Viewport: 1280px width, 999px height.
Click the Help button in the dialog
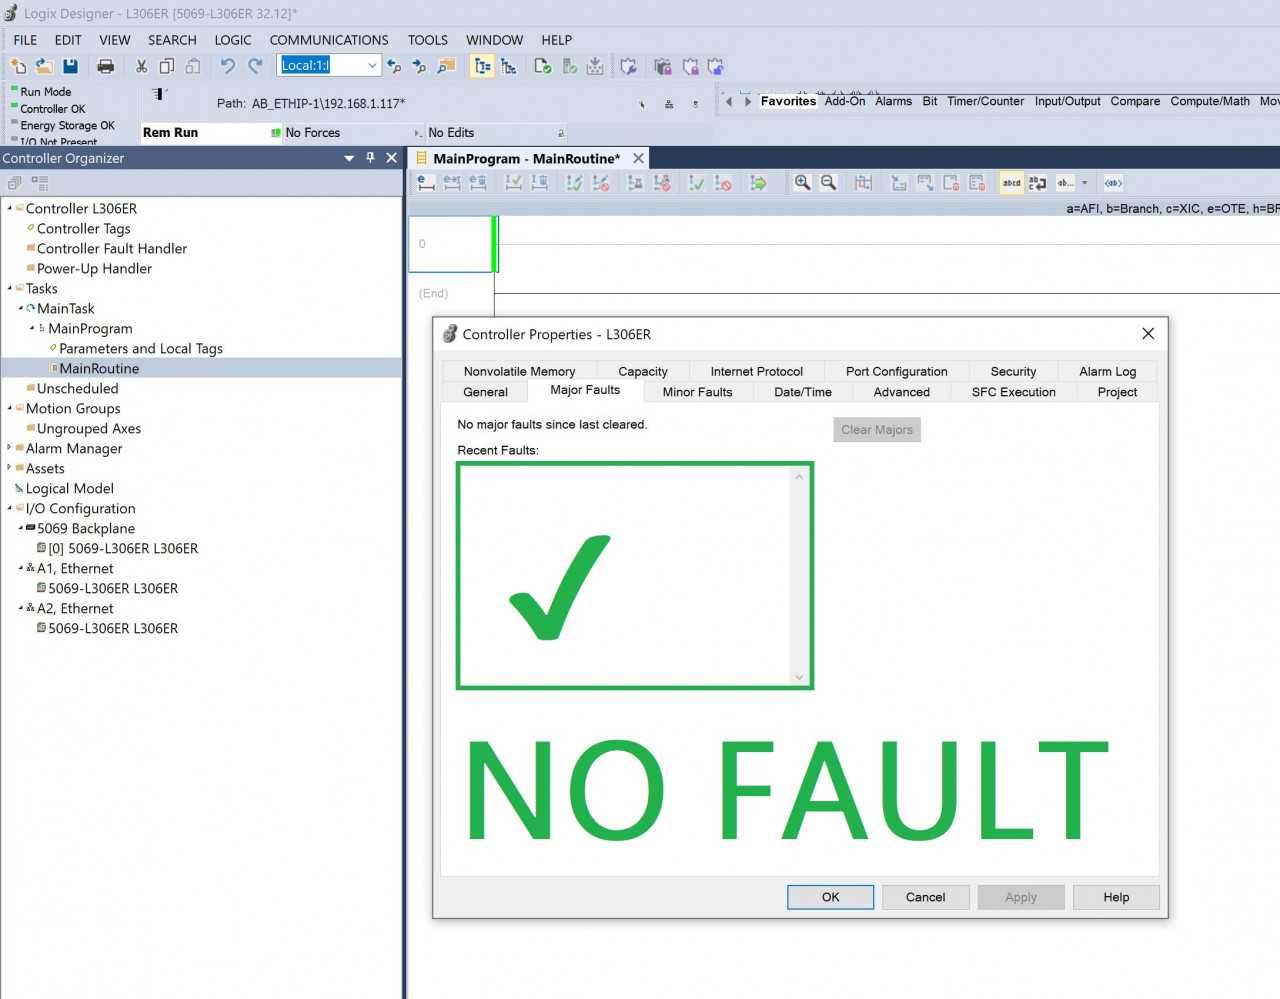click(x=1116, y=897)
